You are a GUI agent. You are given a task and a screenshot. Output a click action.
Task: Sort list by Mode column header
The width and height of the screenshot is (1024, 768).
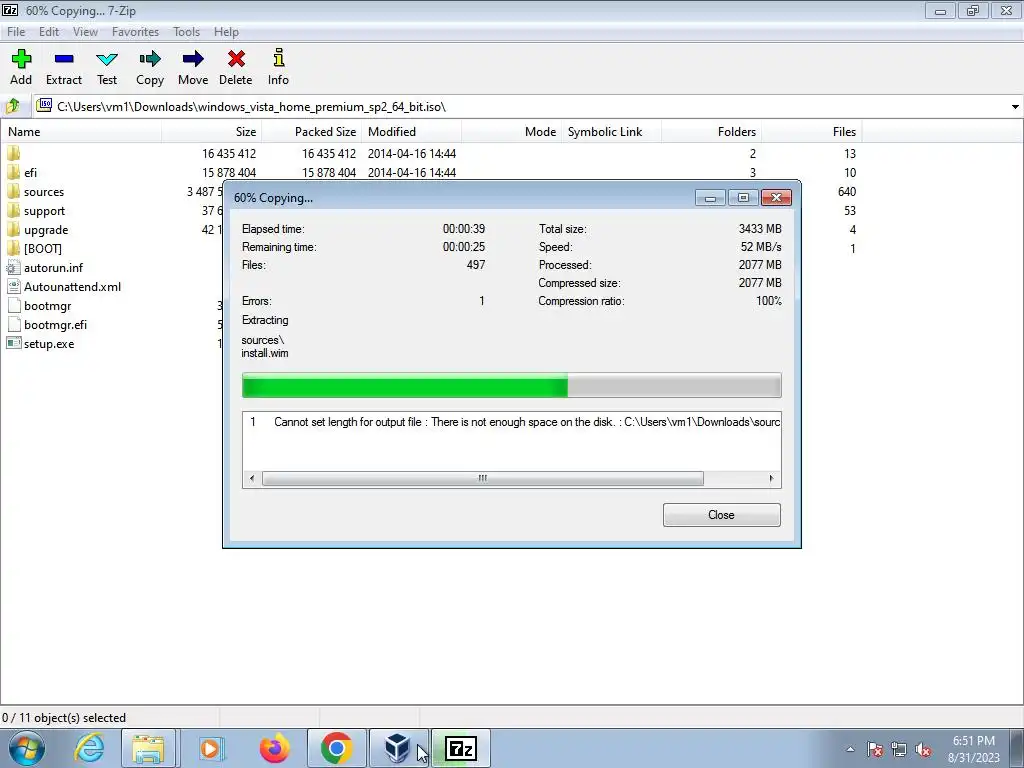click(x=511, y=131)
